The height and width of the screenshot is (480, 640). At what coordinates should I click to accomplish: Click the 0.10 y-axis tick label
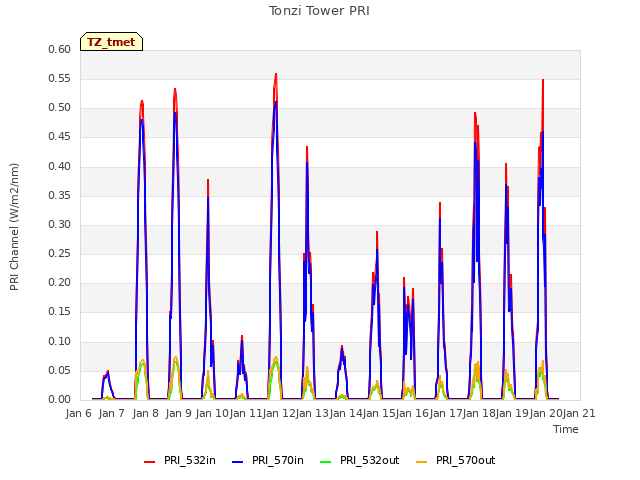[60, 341]
